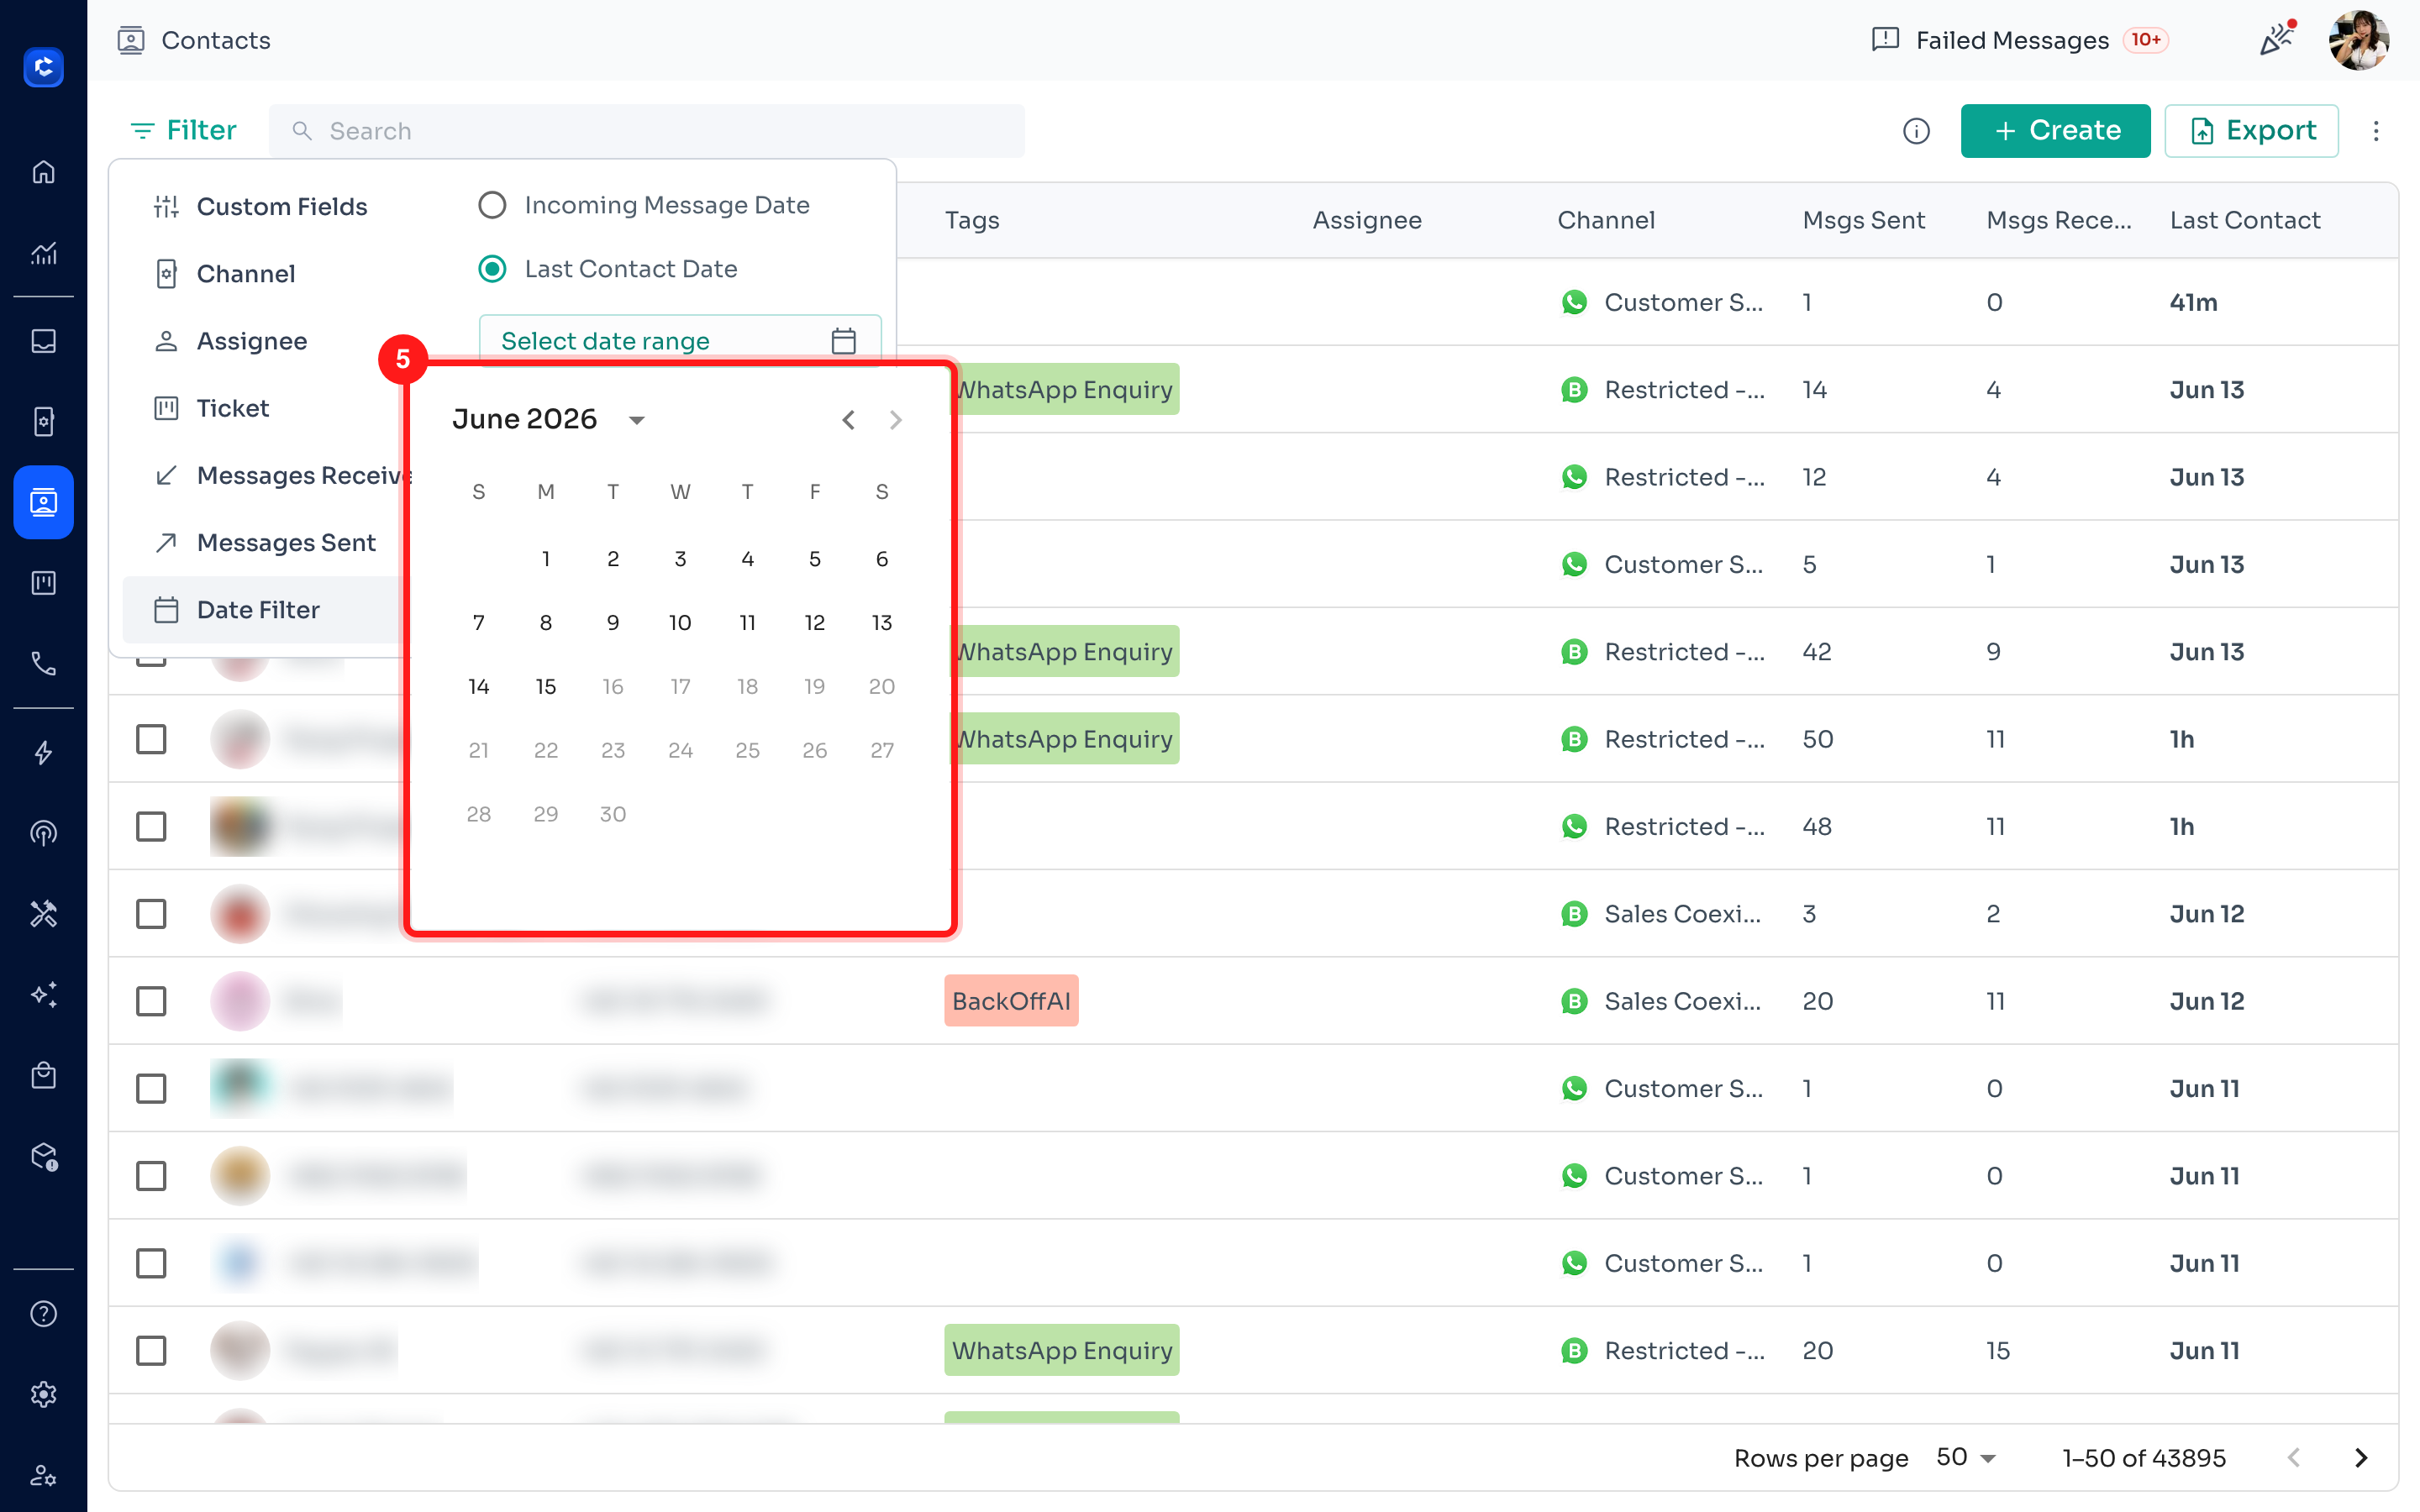Screen dimensions: 2420x1512
Task: Select Last Contact Date radio option
Action: [492, 269]
